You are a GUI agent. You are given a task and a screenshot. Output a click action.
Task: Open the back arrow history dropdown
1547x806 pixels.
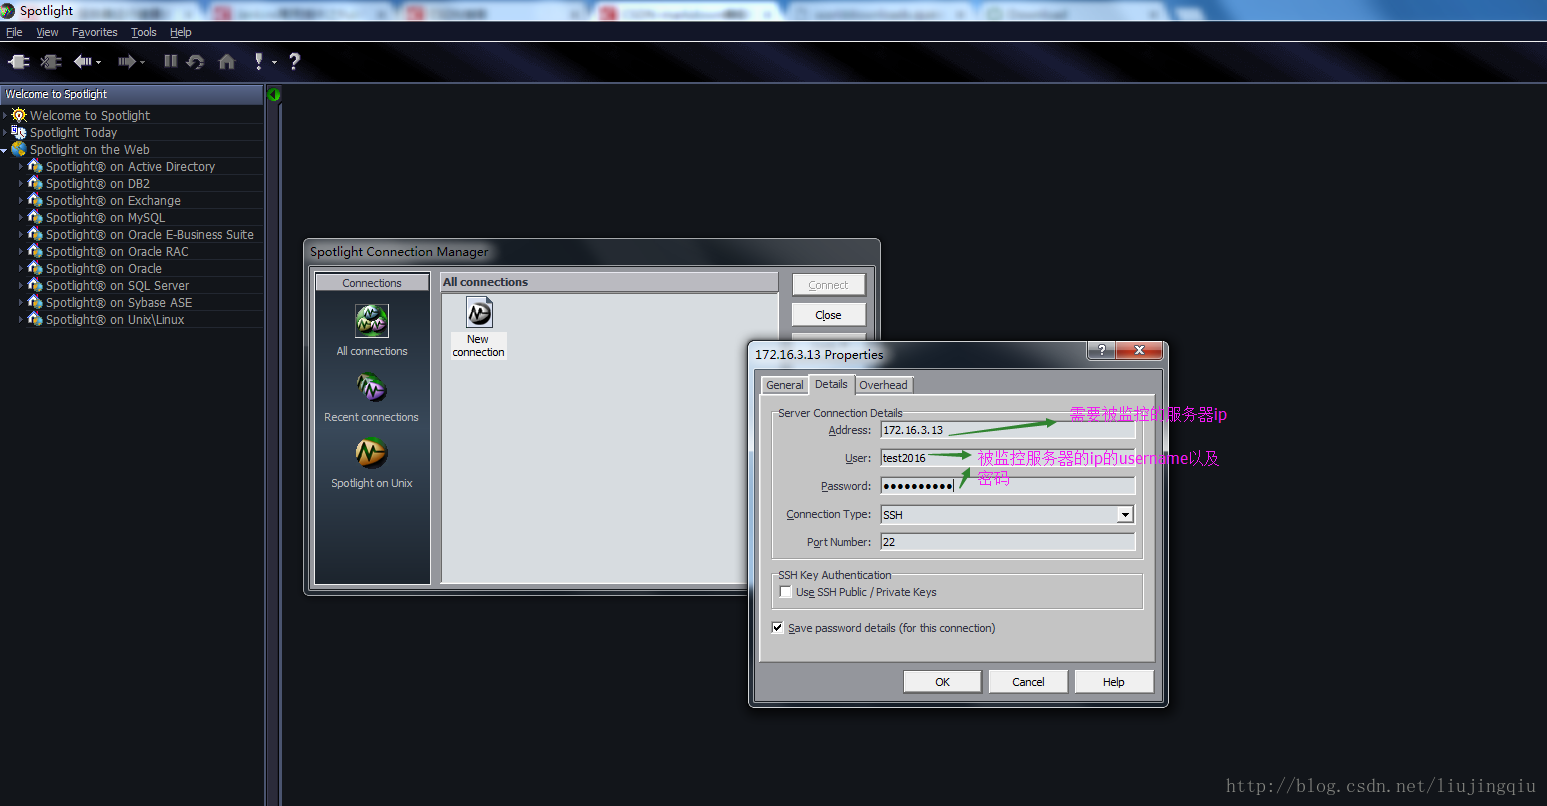[x=98, y=63]
